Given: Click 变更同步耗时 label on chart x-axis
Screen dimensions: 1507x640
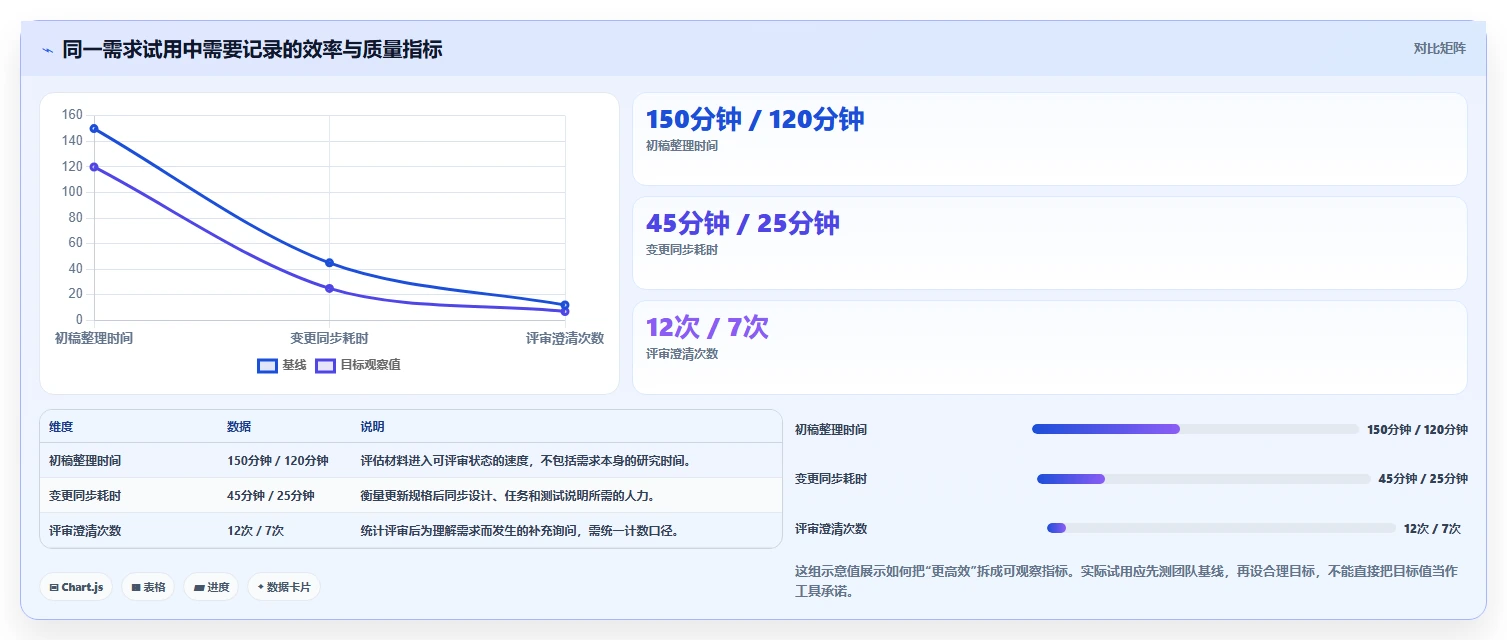Looking at the screenshot, I should click(329, 338).
